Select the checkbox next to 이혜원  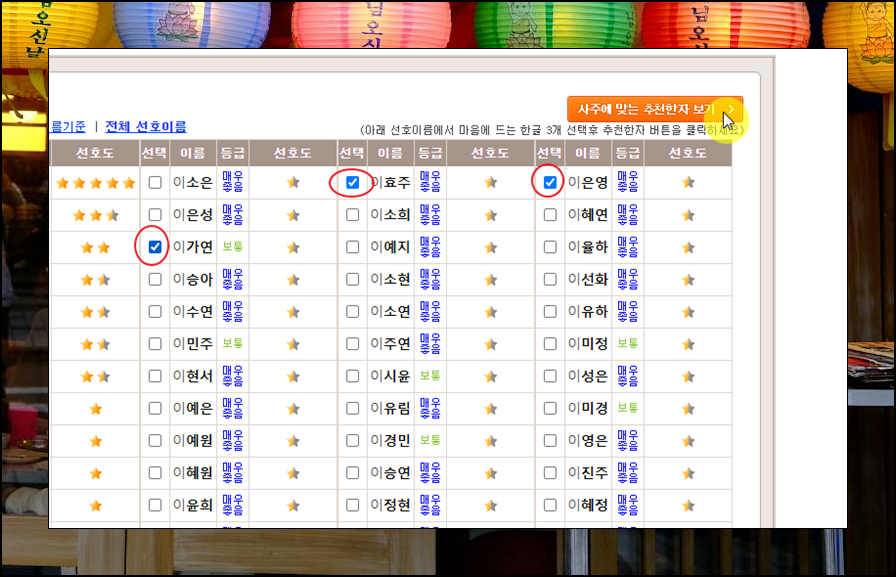[155, 473]
